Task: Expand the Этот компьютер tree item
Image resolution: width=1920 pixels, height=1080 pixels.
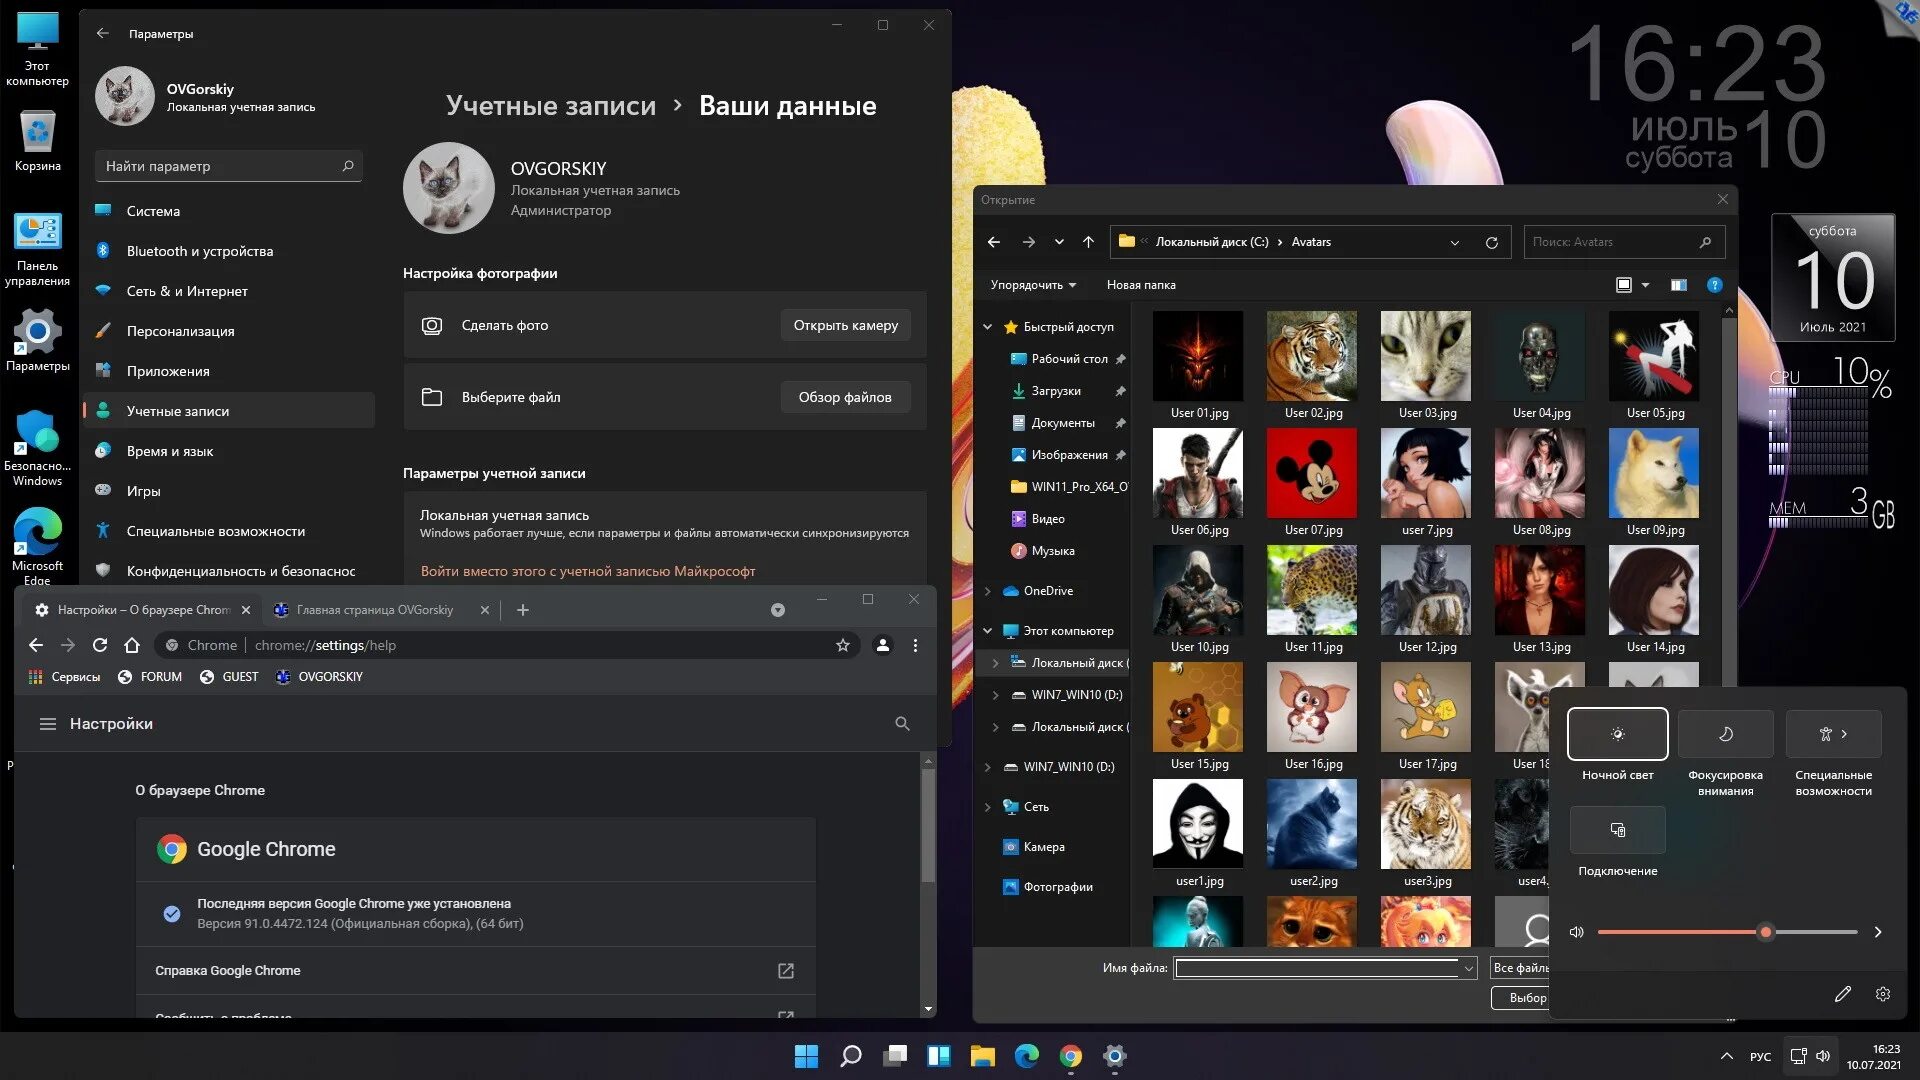Action: click(x=988, y=630)
